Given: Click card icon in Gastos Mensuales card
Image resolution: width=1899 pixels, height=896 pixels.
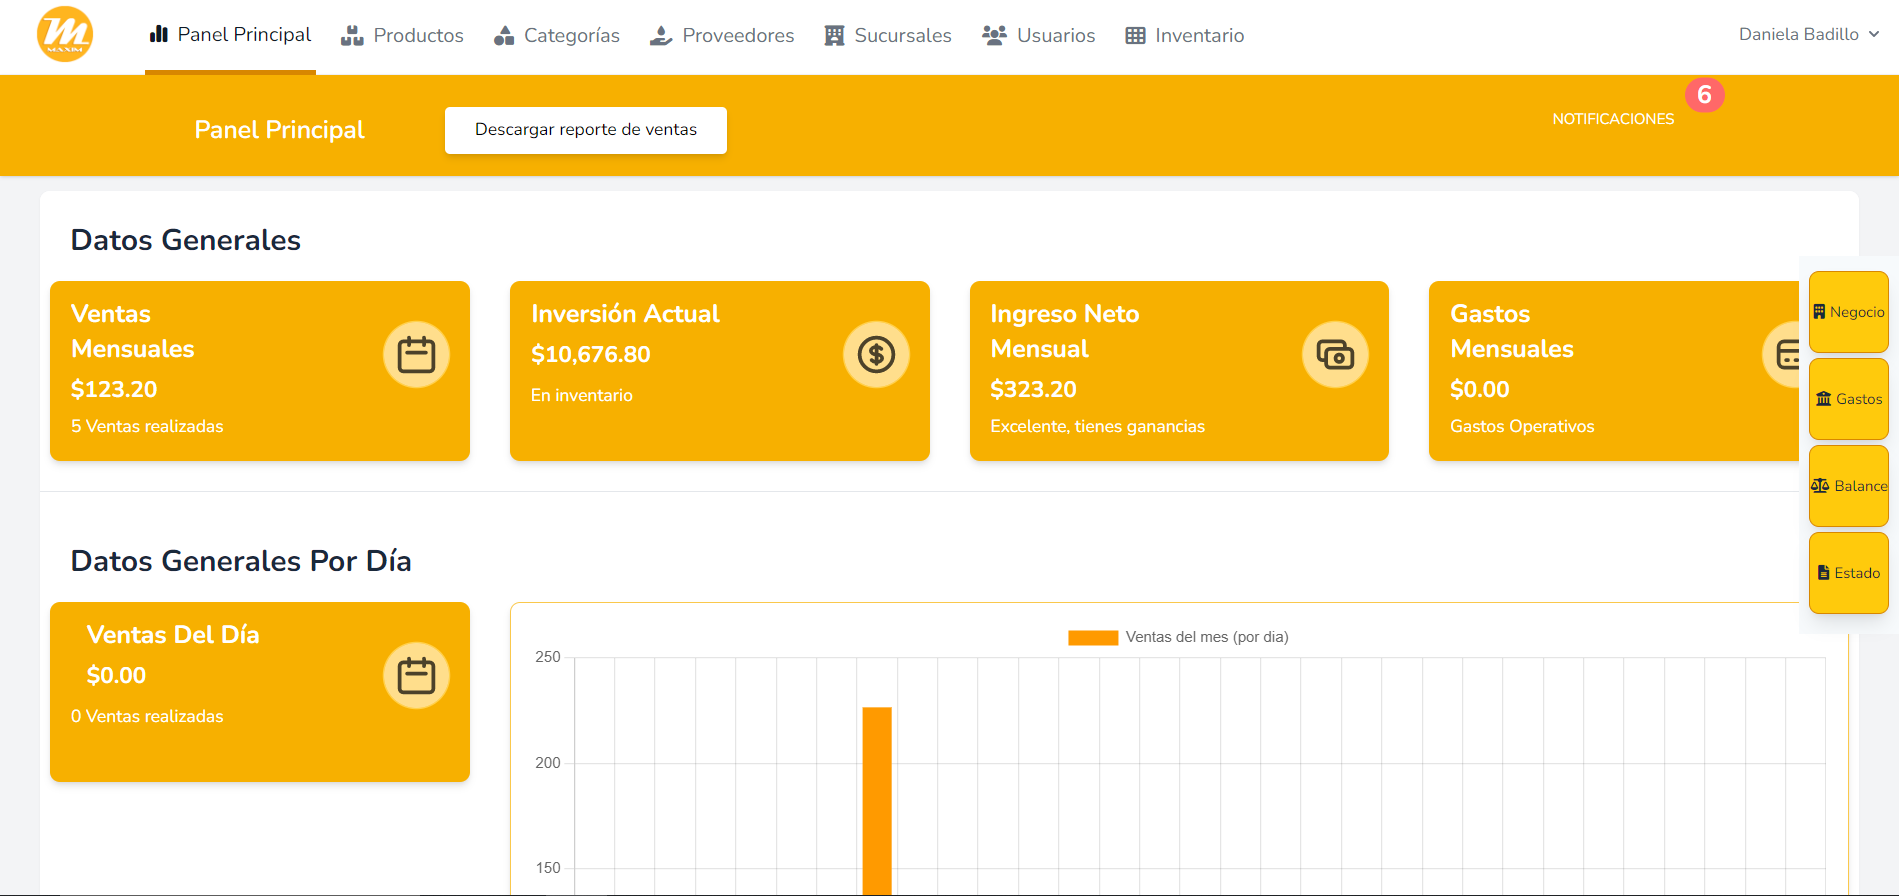Looking at the screenshot, I should 1782,355.
